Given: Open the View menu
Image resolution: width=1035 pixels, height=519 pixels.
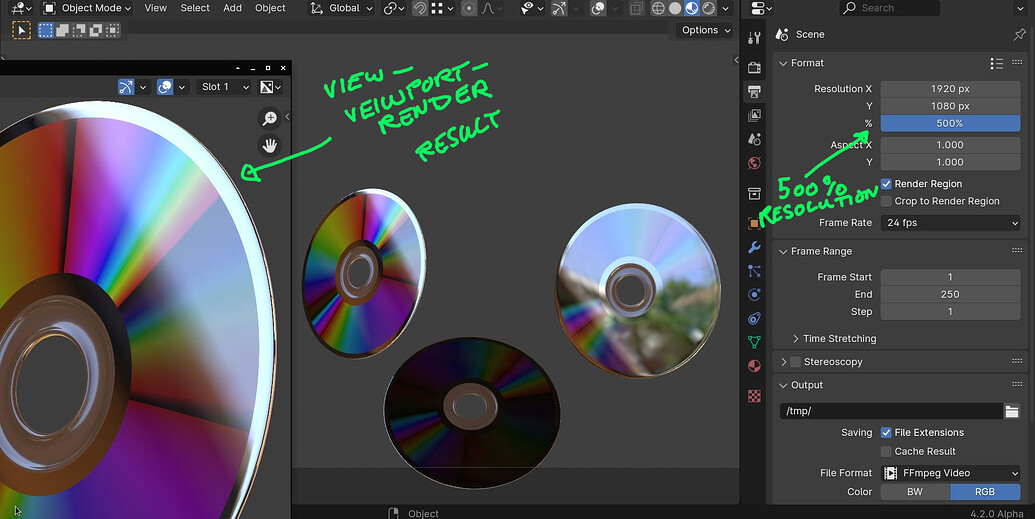Looking at the screenshot, I should (156, 8).
